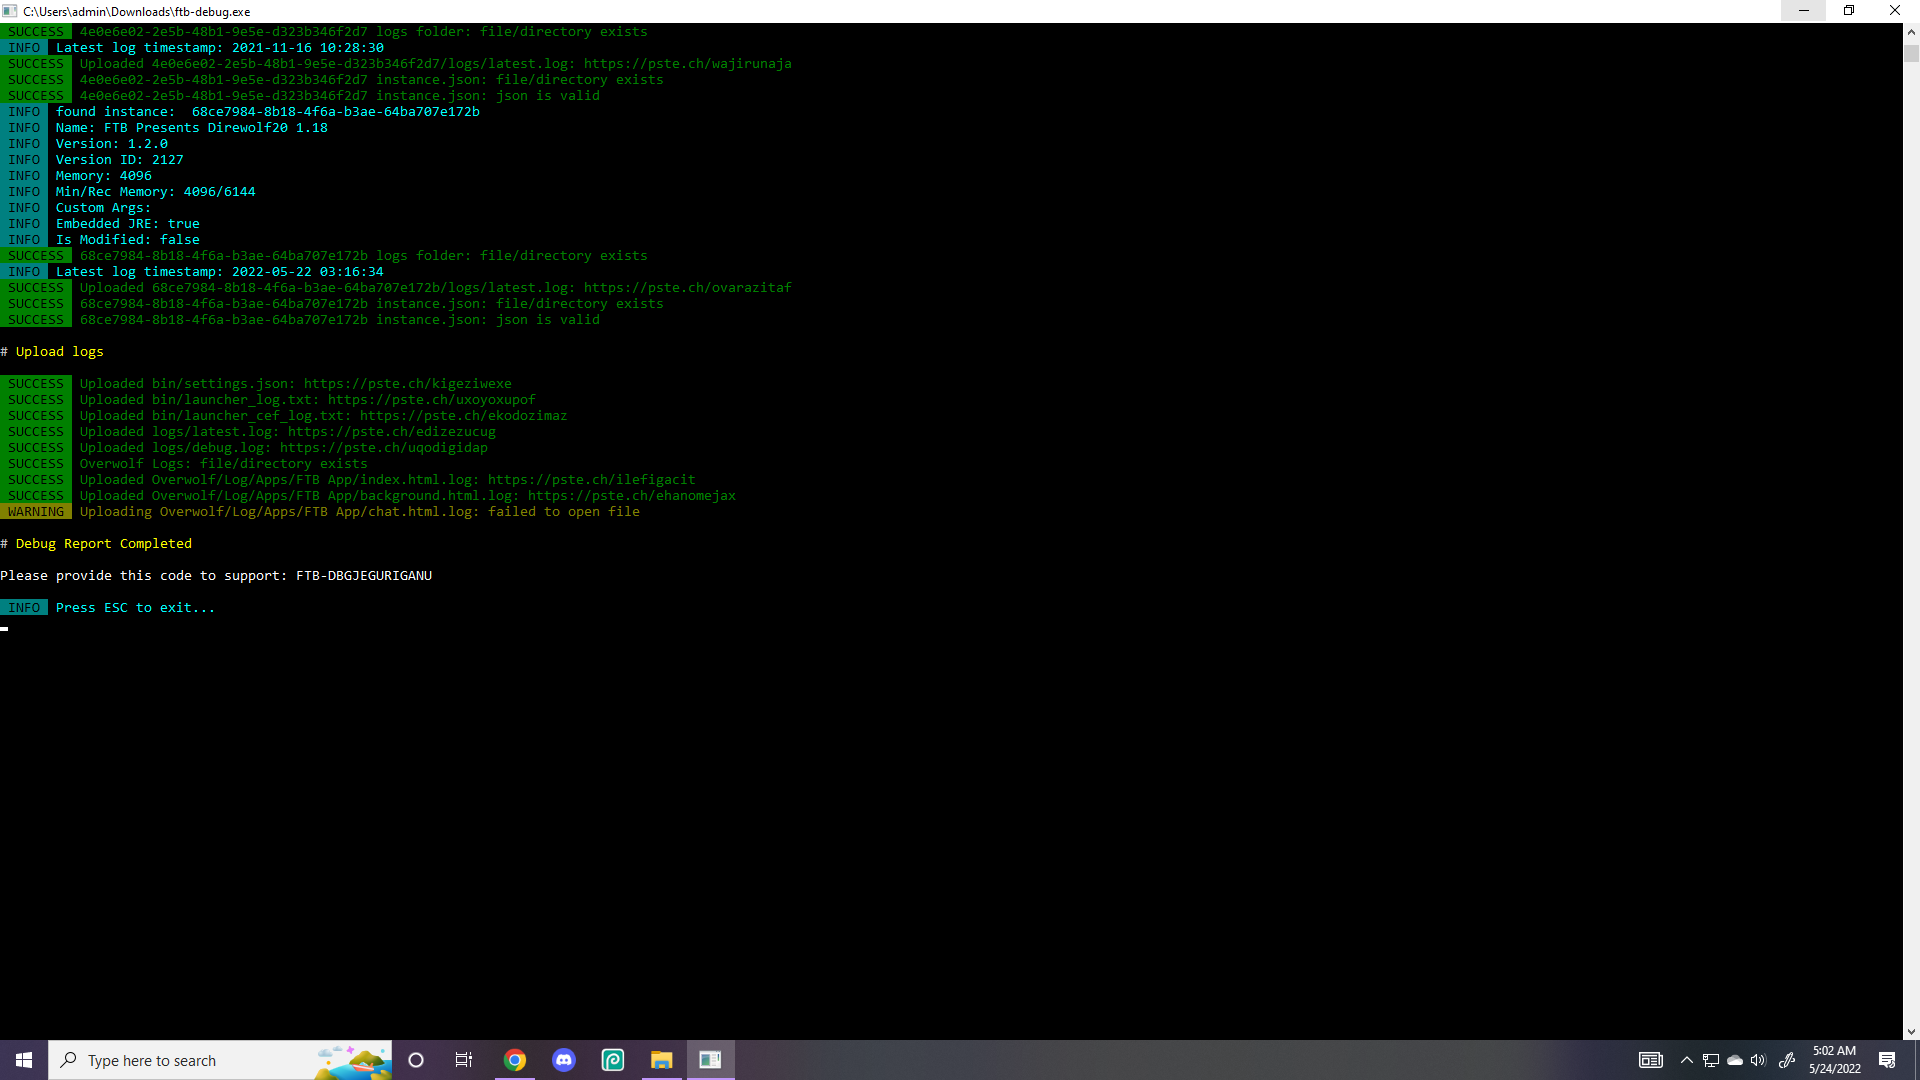
Task: Open the green P app in taskbar
Action: coord(613,1060)
